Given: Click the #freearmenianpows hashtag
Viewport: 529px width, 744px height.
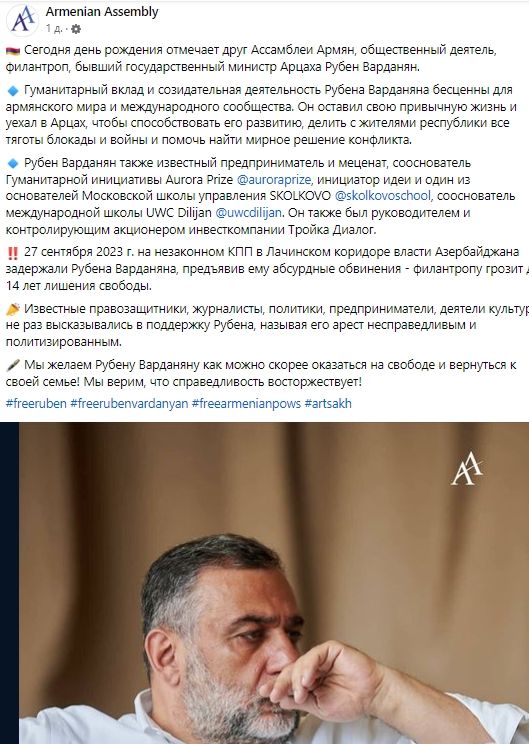Looking at the screenshot, I should [x=246, y=404].
